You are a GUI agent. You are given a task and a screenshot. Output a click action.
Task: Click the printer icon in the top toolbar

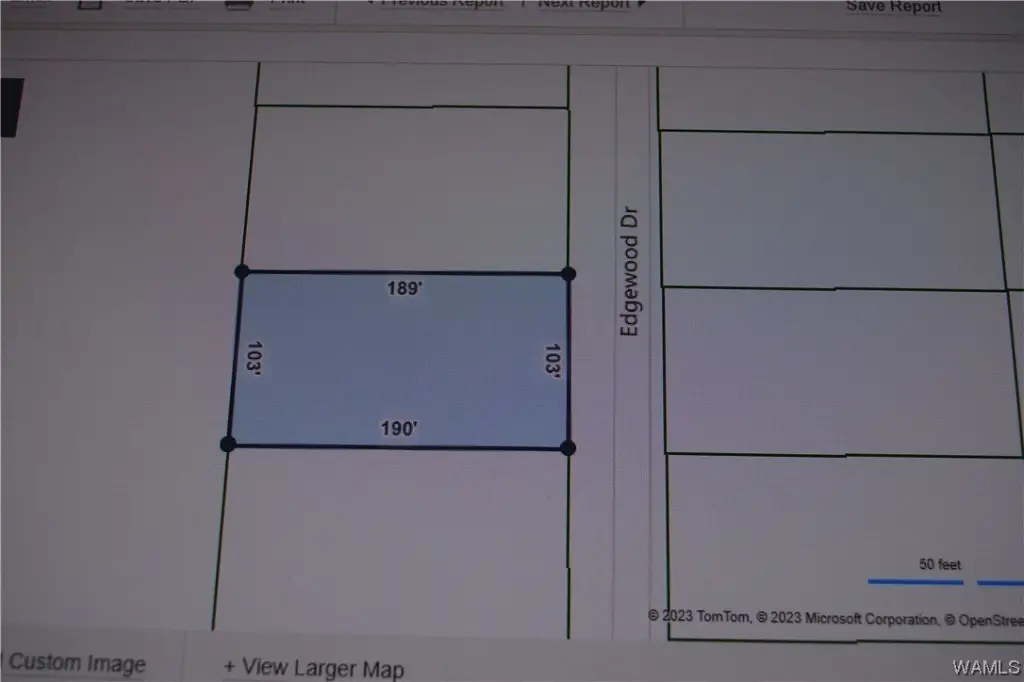(237, 4)
